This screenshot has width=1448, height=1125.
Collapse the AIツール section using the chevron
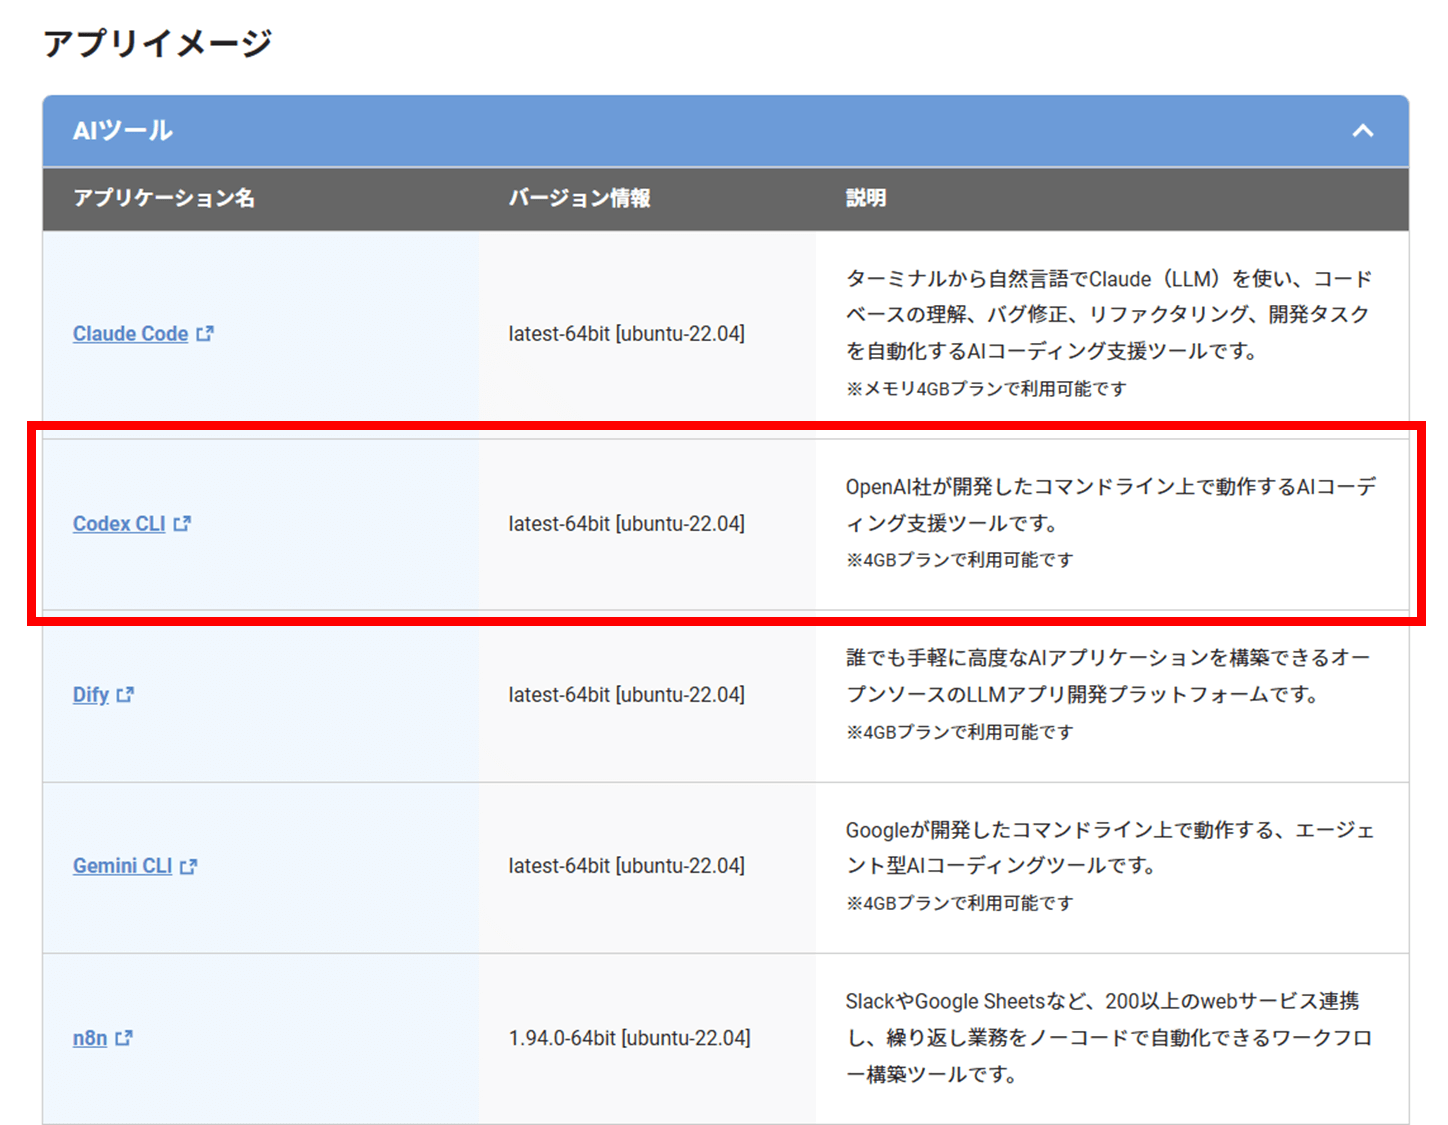[x=1362, y=131]
